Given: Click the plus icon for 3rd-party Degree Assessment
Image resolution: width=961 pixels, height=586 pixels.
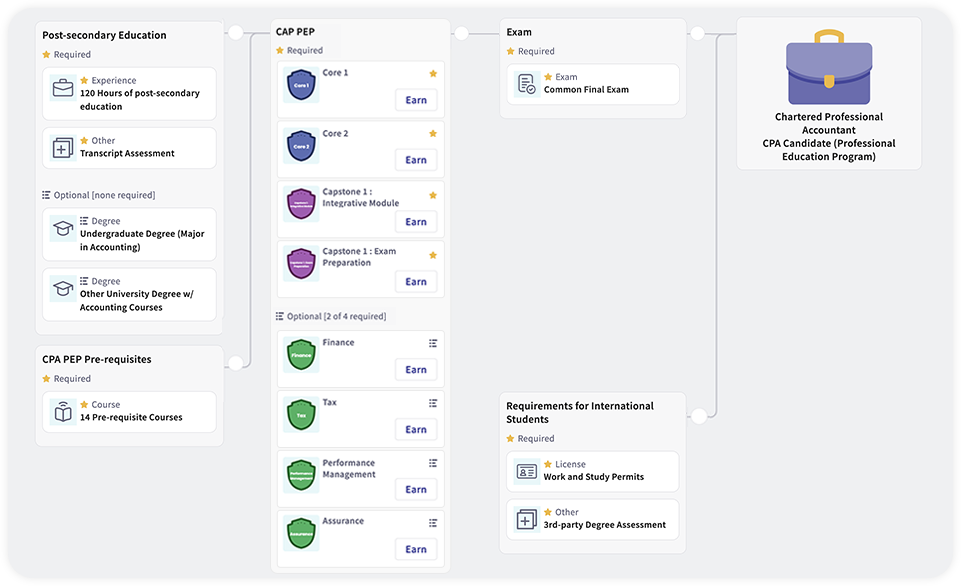Looking at the screenshot, I should [x=526, y=520].
